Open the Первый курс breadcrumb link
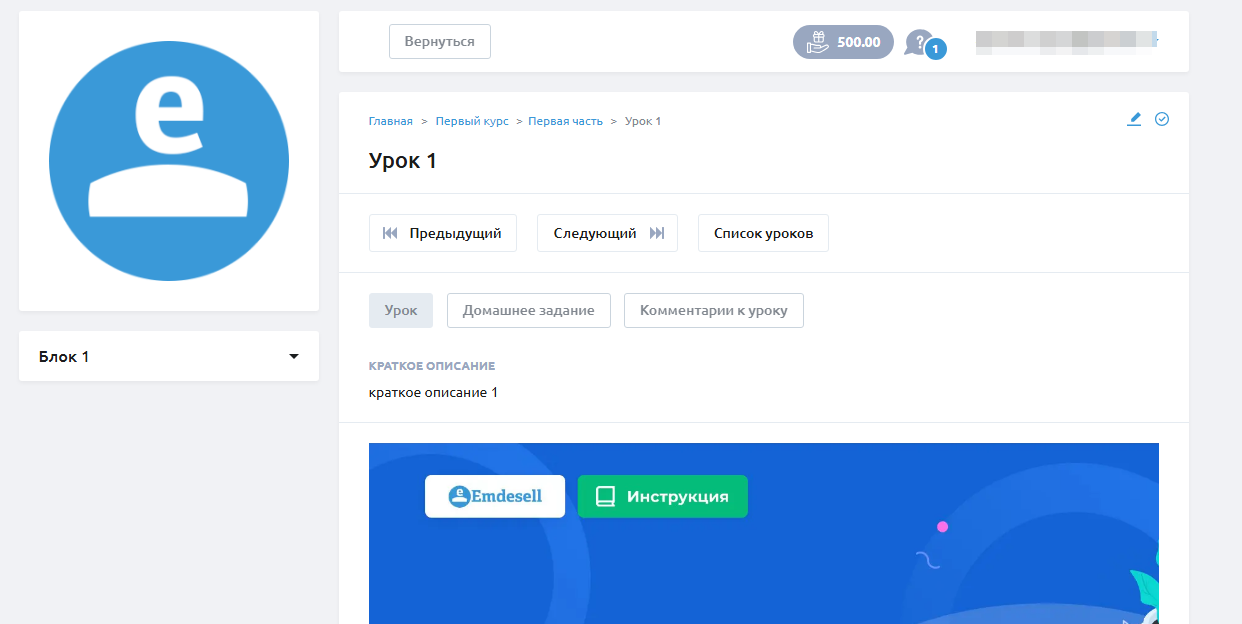This screenshot has height=624, width=1242. tap(472, 121)
